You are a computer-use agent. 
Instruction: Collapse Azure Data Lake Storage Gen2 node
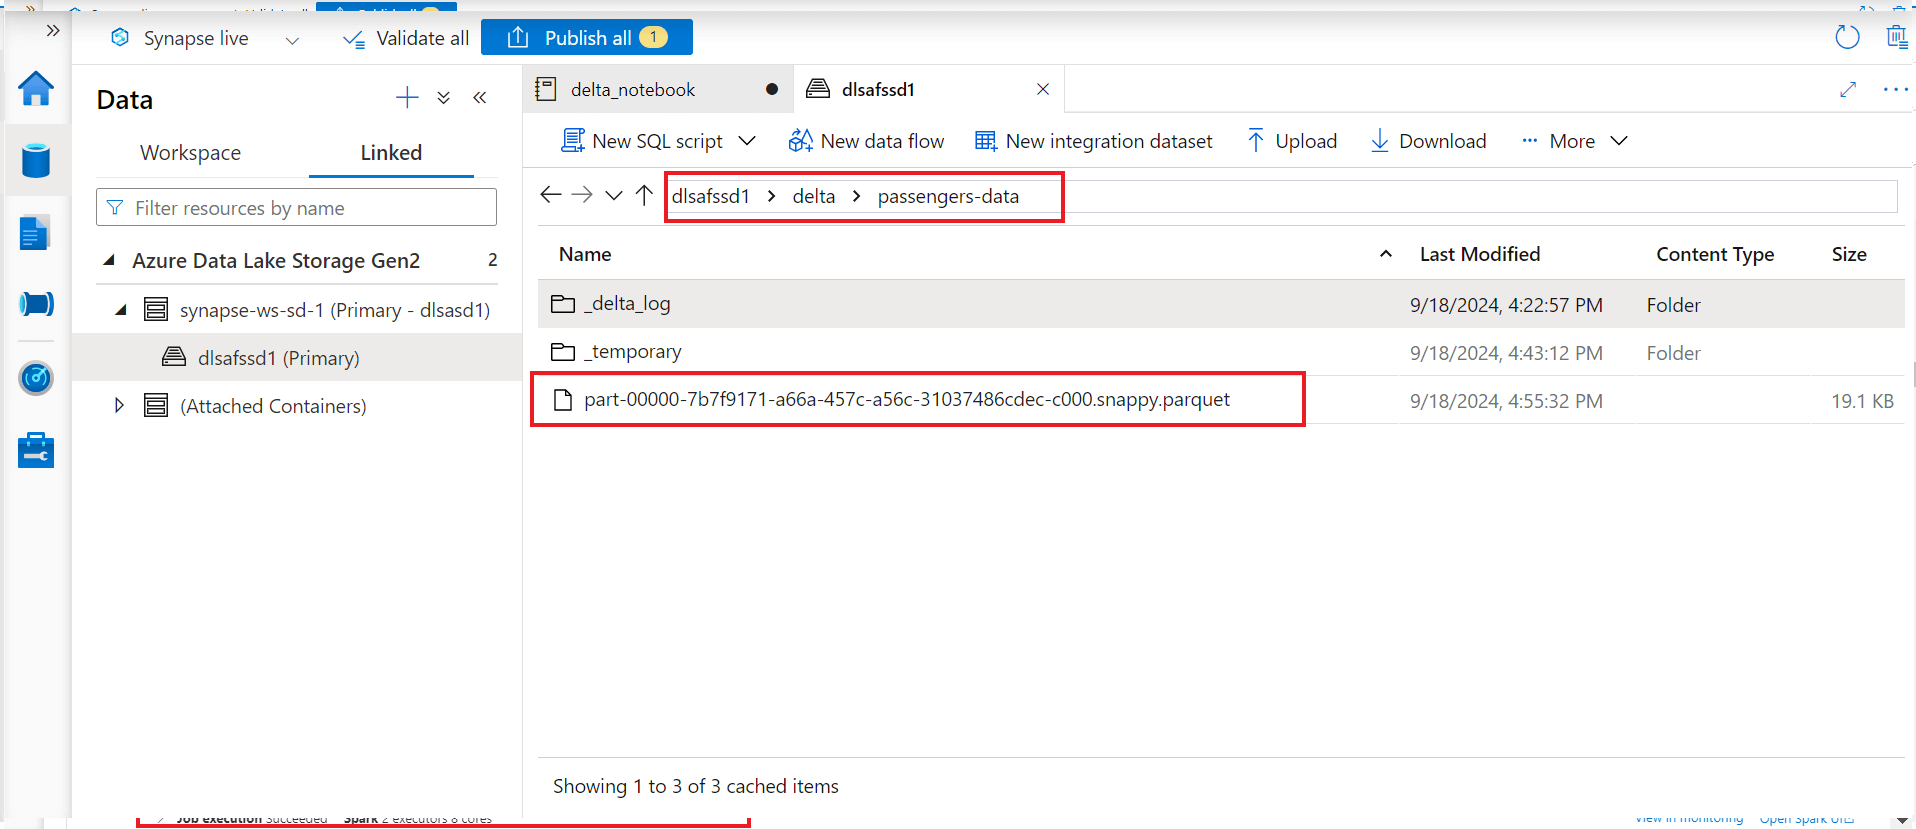109,260
